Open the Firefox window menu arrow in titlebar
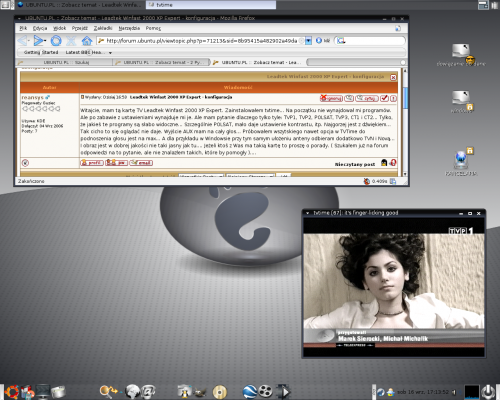This screenshot has height=400, width=500. tap(19, 18)
